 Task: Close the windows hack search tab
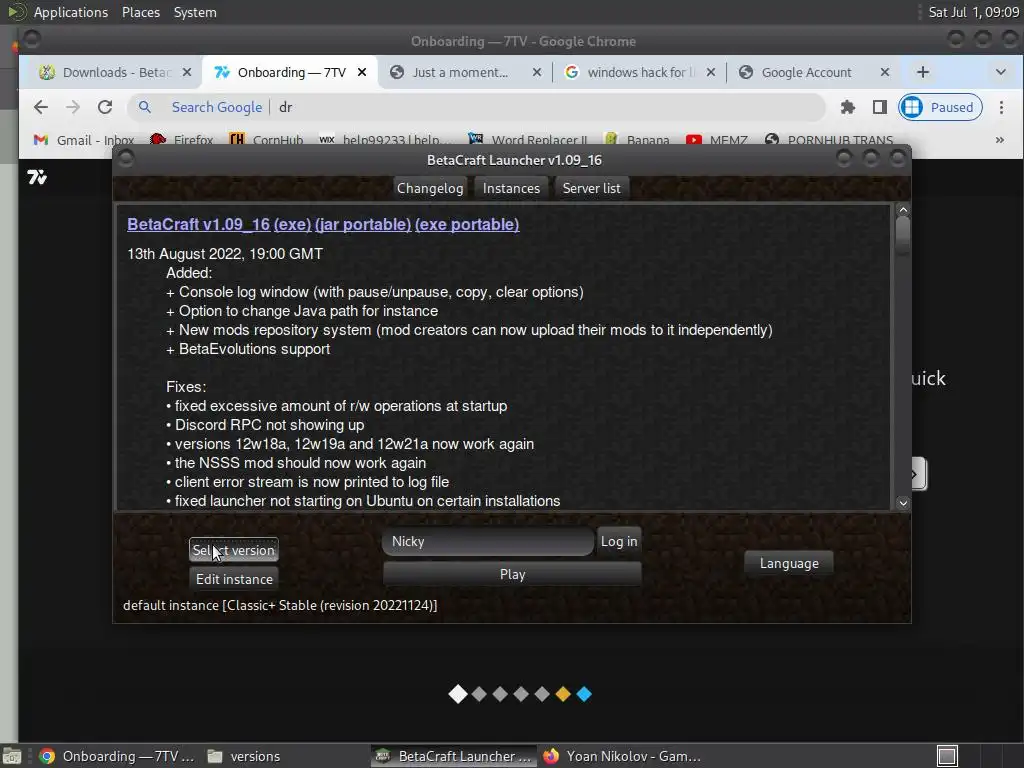pyautogui.click(x=711, y=72)
